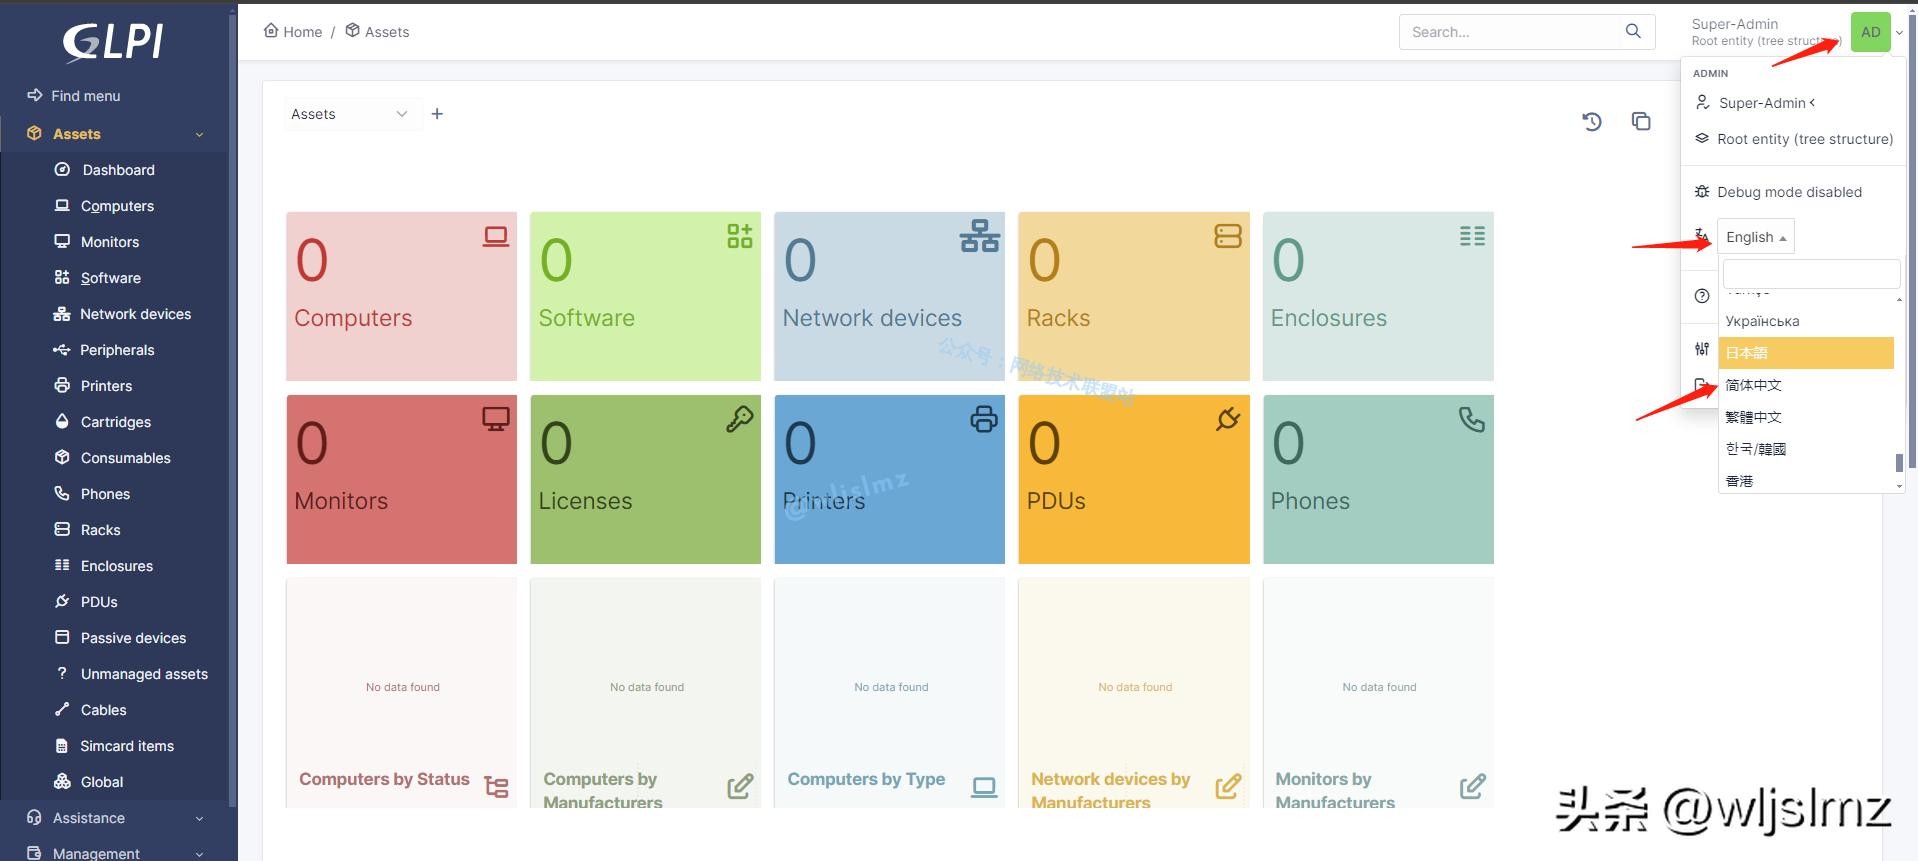This screenshot has height=861, width=1918.
Task: Toggle Debug mode disabled option
Action: [x=1788, y=192]
